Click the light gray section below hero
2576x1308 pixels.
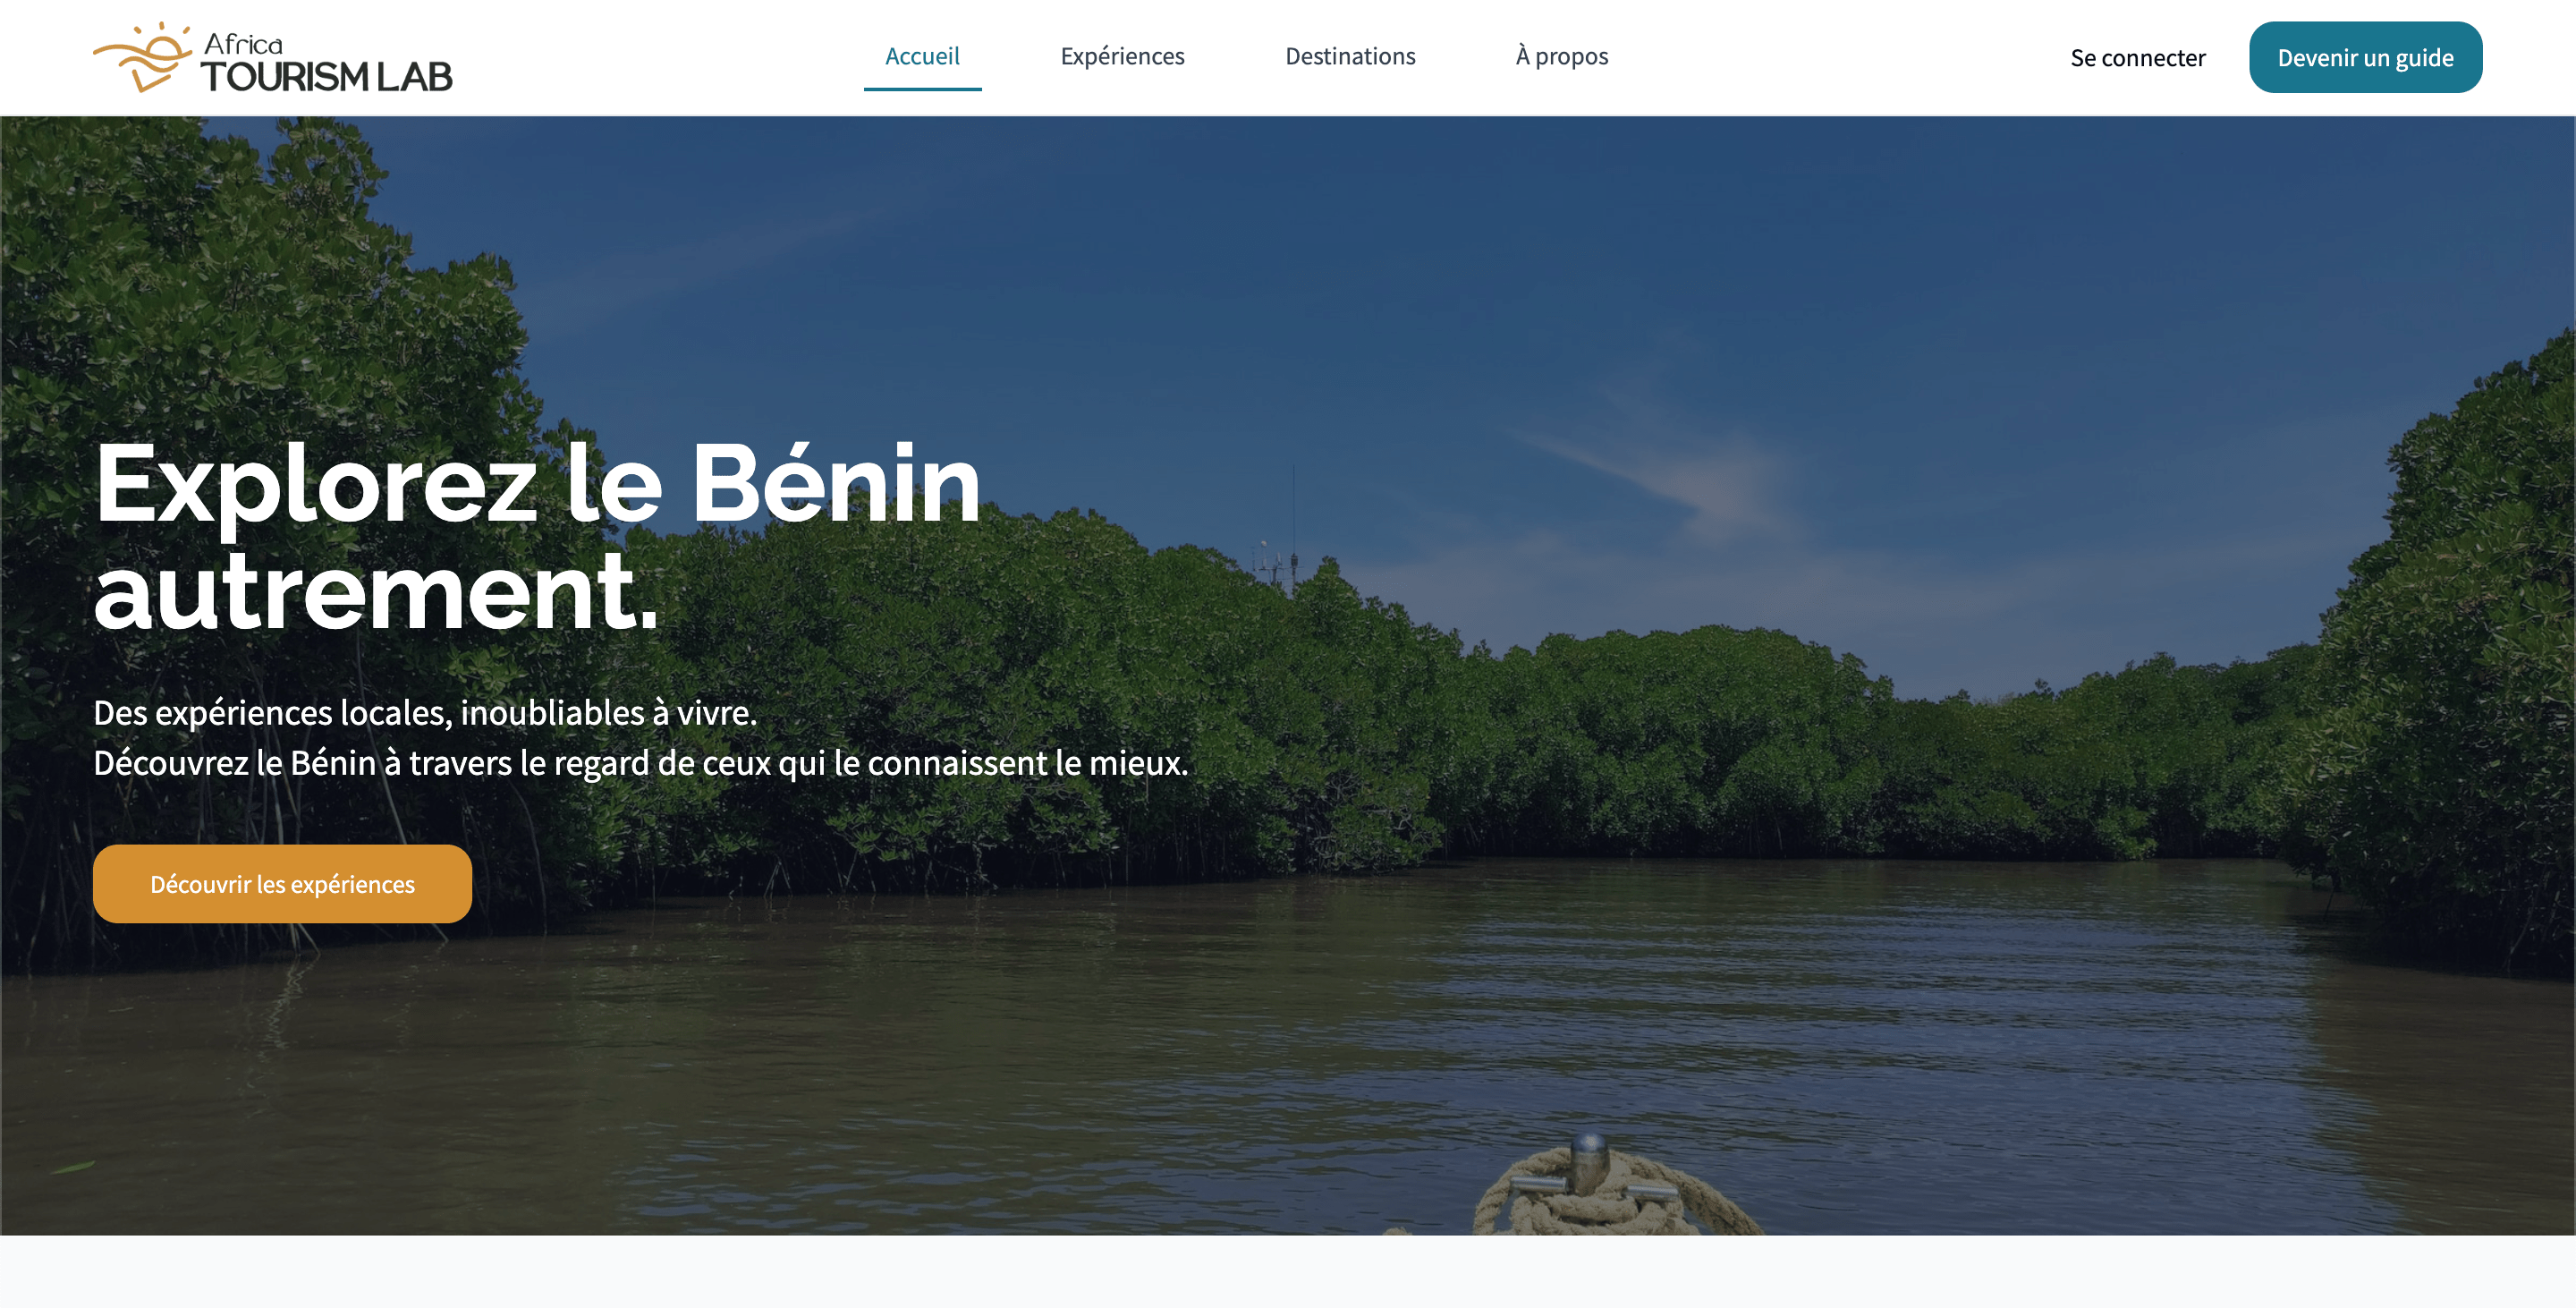click(x=1288, y=1271)
